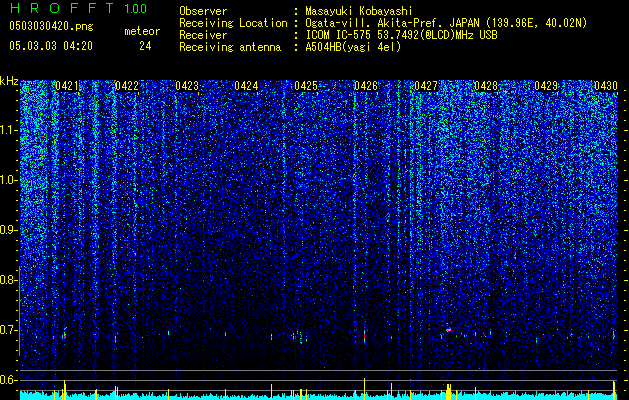Click the Observer label
This screenshot has height=400, width=629.
coord(203,11)
